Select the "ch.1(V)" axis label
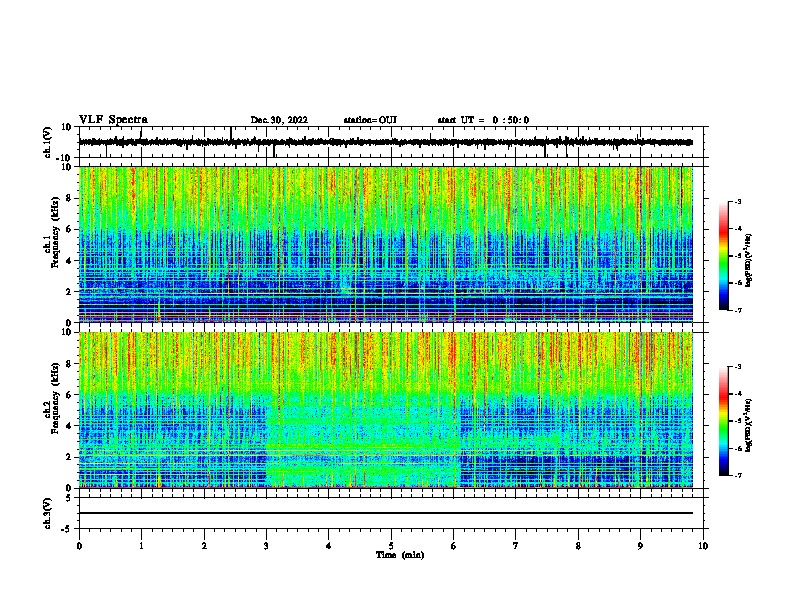The height and width of the screenshot is (612, 792). click(x=48, y=142)
